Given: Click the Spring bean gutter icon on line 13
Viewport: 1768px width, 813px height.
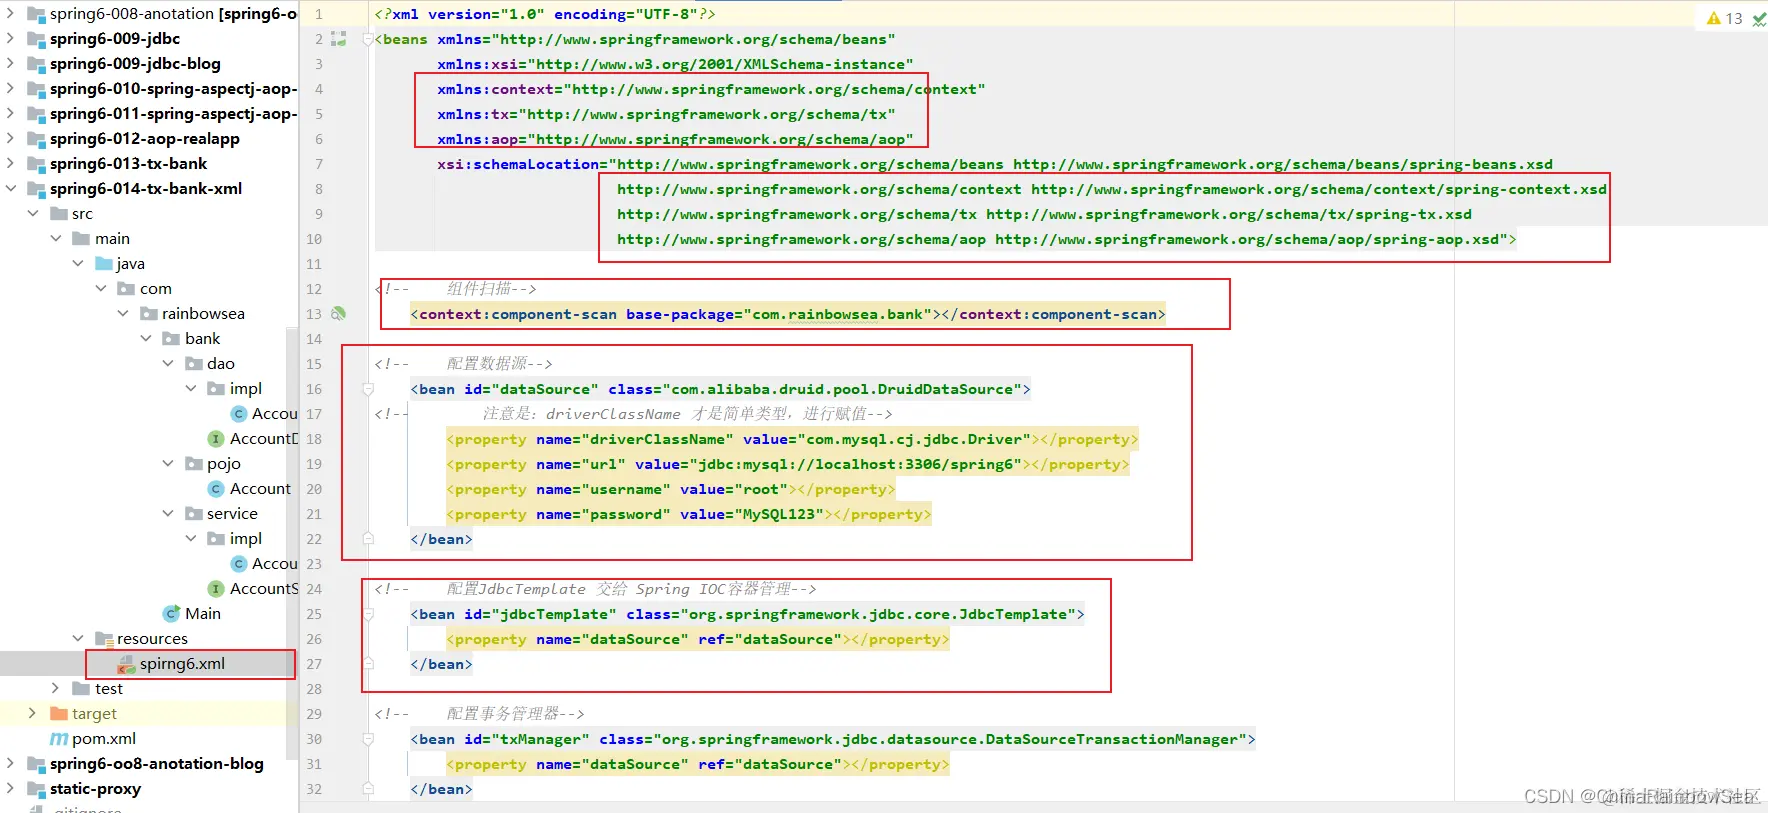Looking at the screenshot, I should [x=339, y=313].
